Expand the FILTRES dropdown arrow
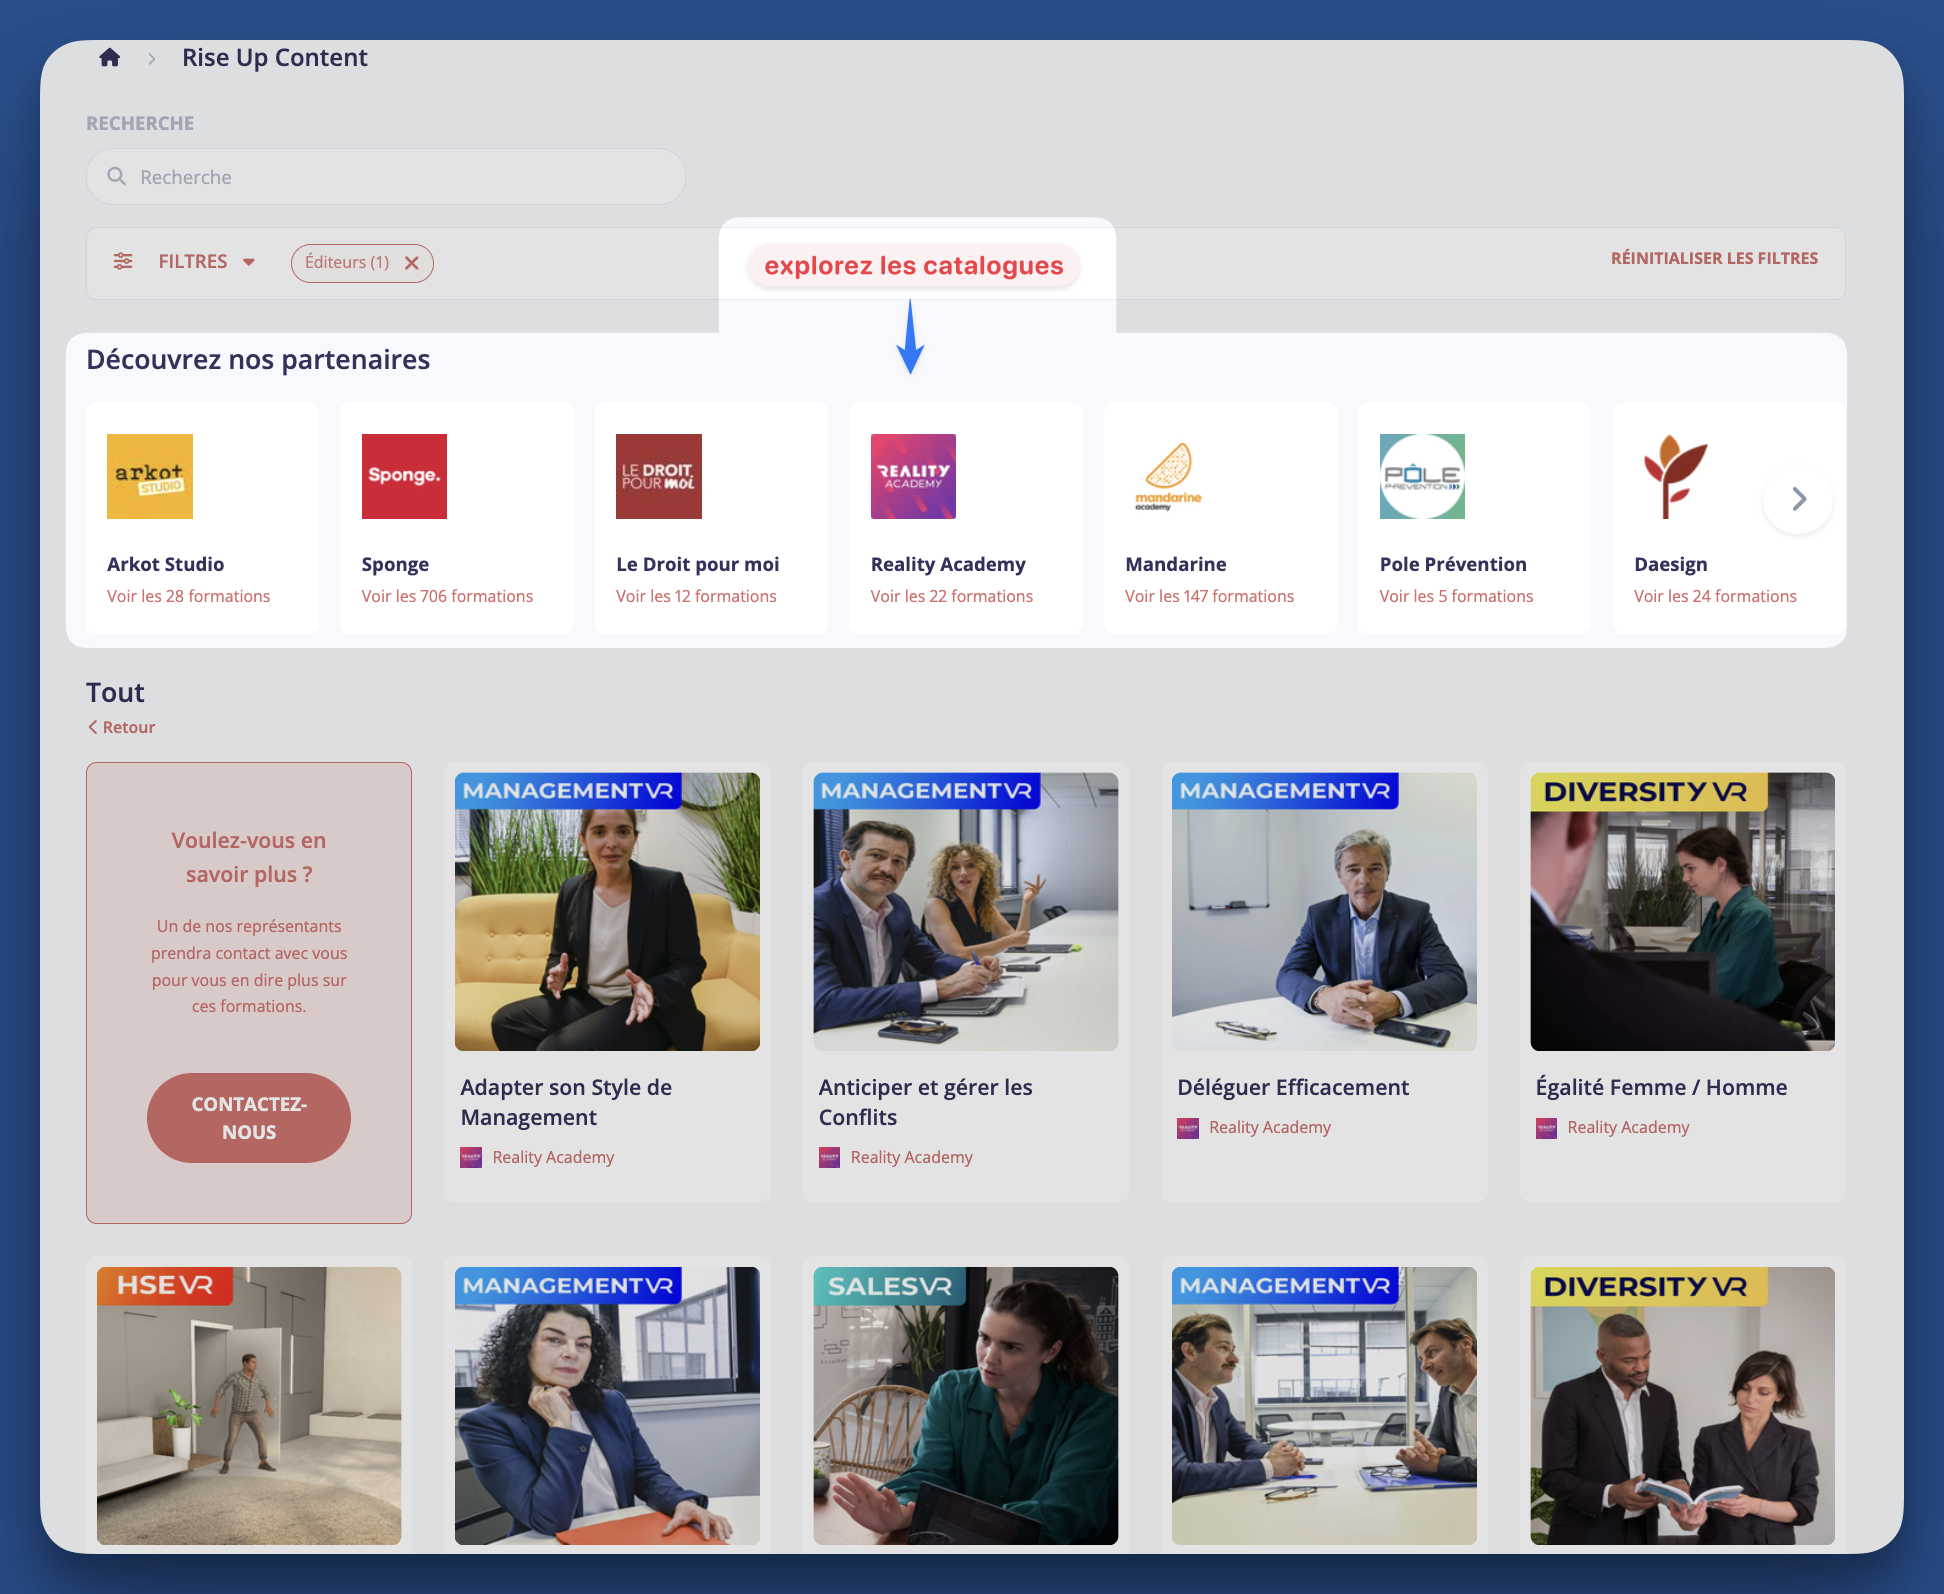Image resolution: width=1944 pixels, height=1594 pixels. 249,262
